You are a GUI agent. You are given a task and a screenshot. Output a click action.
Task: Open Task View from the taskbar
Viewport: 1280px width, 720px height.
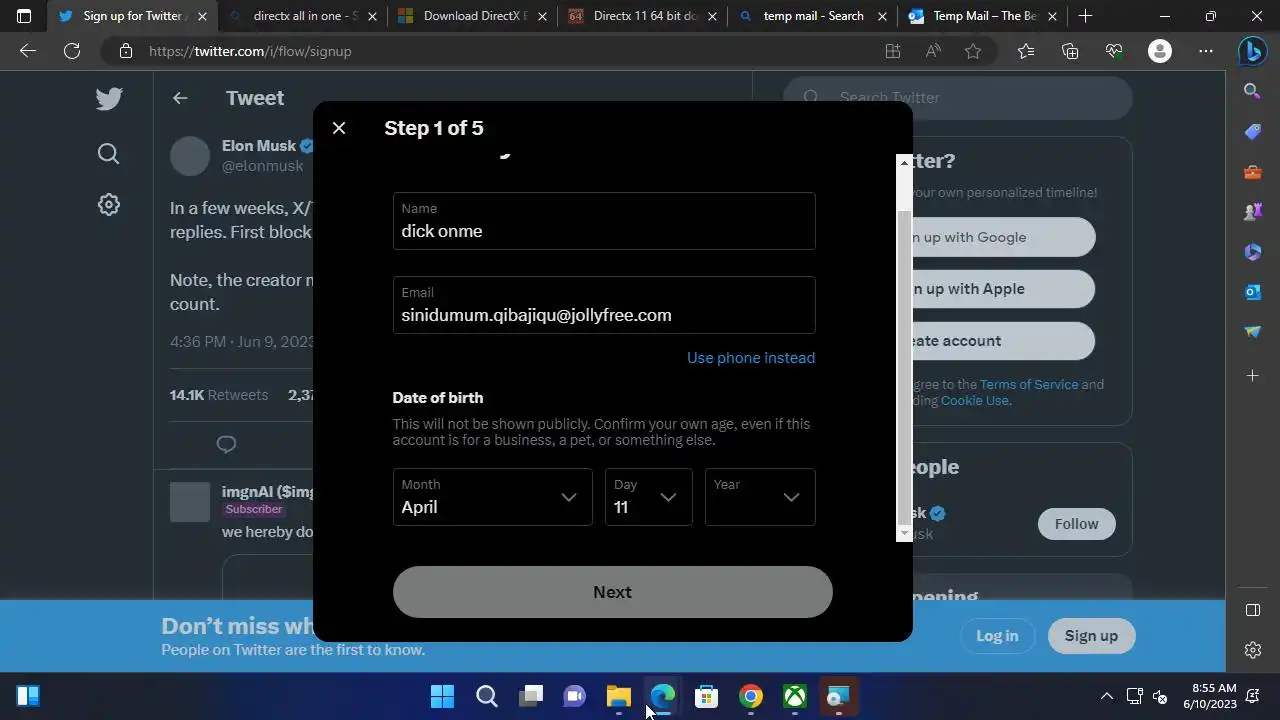tap(531, 696)
